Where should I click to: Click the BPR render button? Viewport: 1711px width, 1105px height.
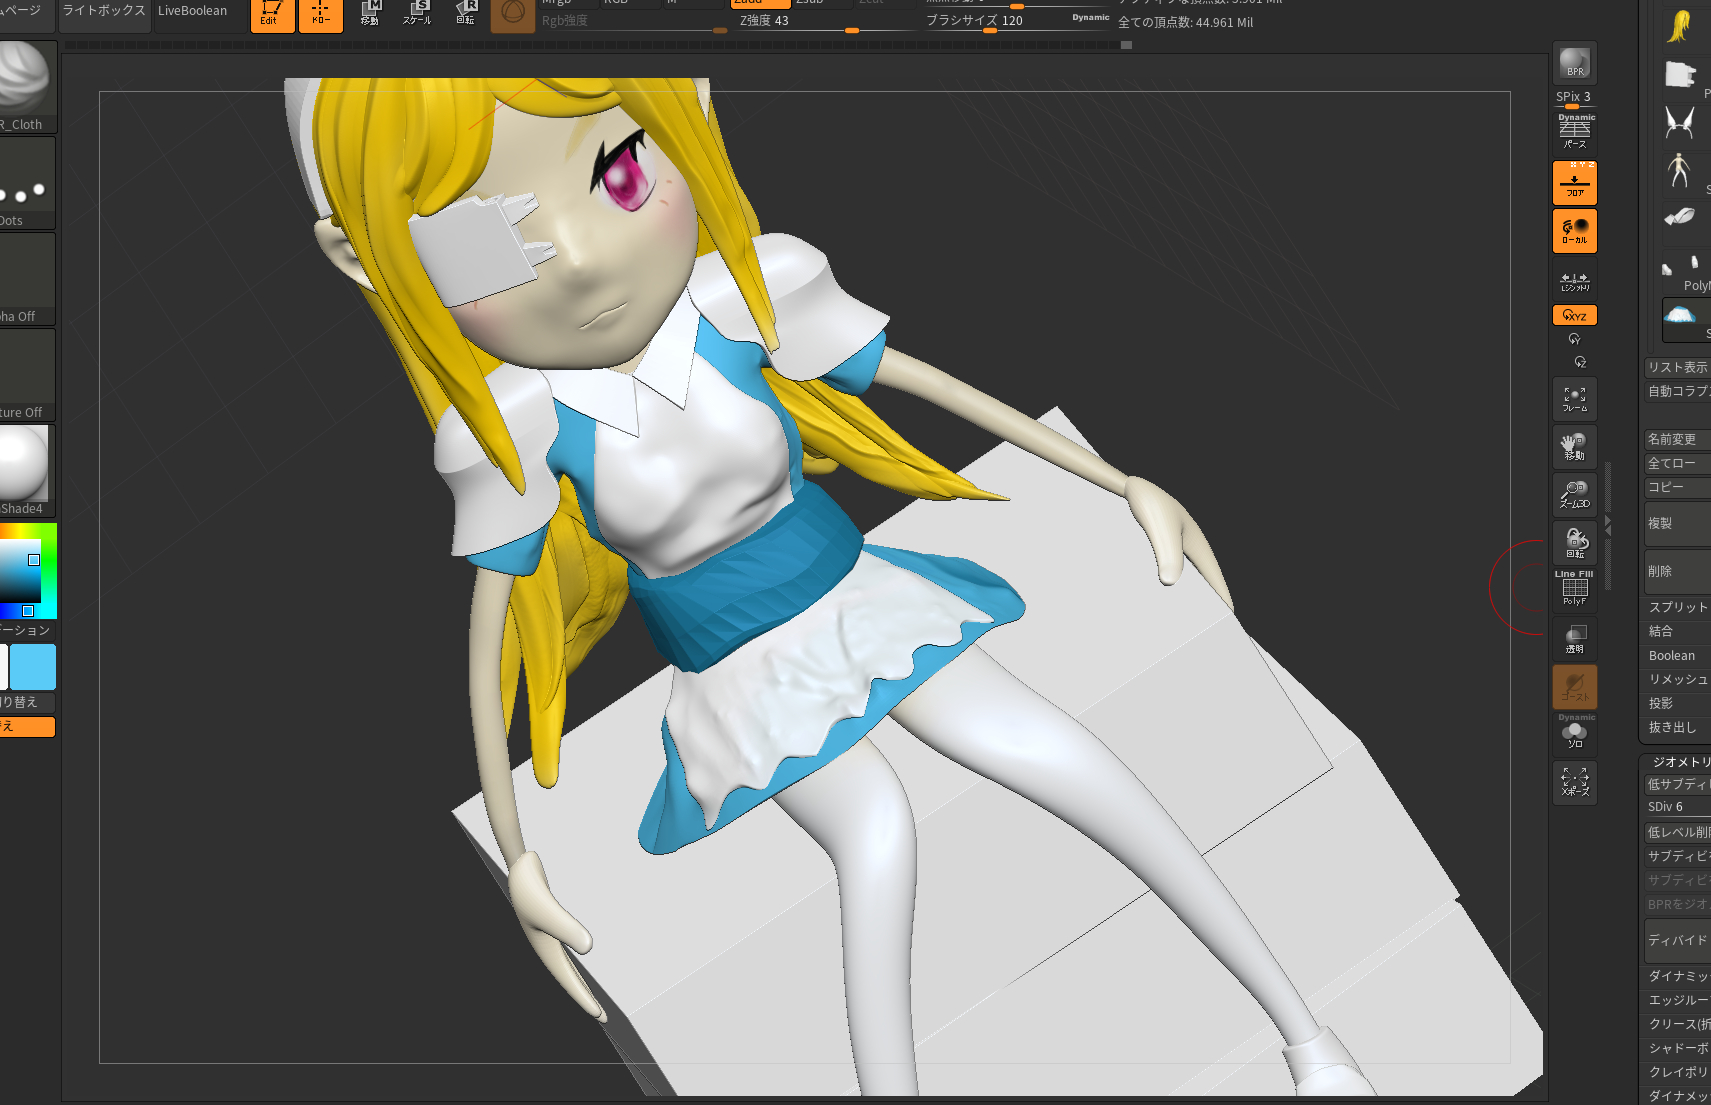(1574, 62)
